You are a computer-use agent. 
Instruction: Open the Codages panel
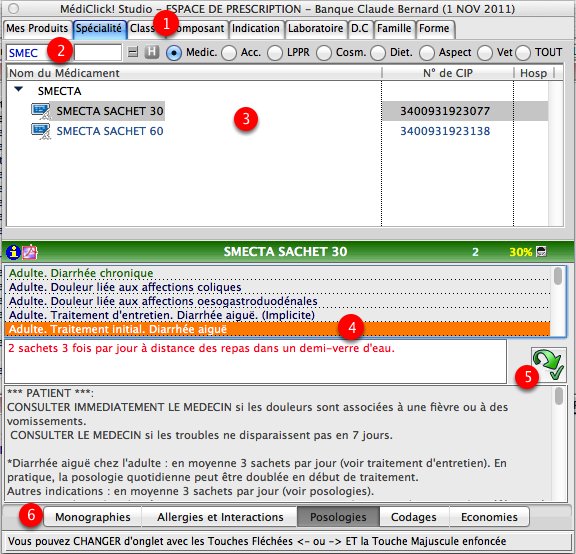[x=414, y=517]
